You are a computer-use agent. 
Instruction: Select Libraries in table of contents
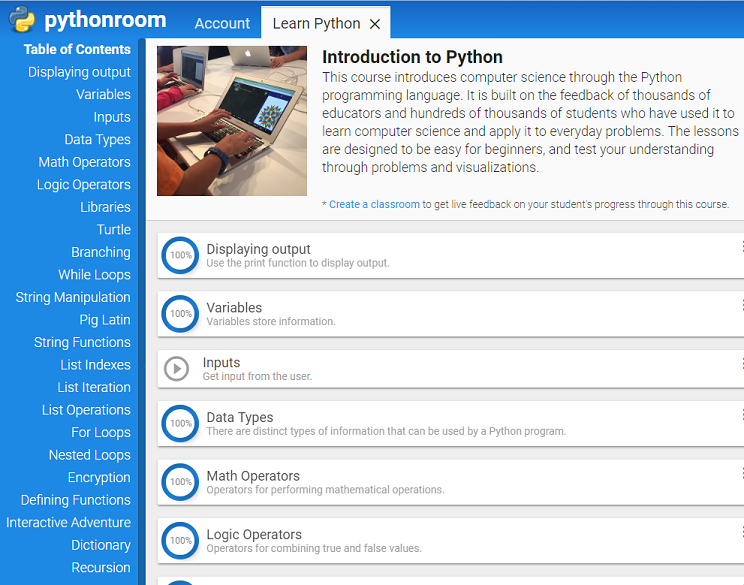click(105, 207)
